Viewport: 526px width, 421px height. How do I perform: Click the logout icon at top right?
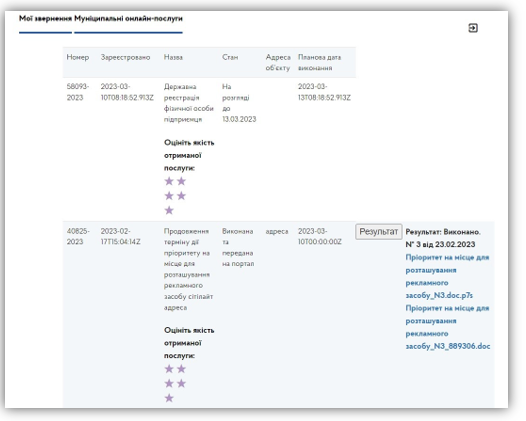click(x=473, y=28)
